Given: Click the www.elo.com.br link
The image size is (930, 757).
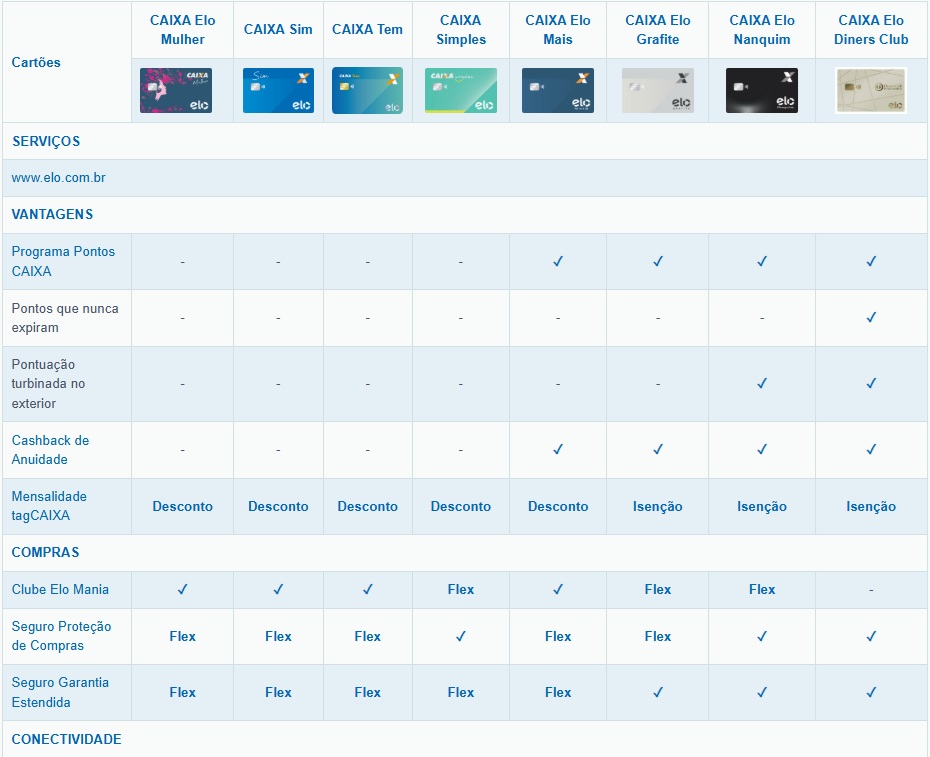Looking at the screenshot, I should pyautogui.click(x=59, y=178).
